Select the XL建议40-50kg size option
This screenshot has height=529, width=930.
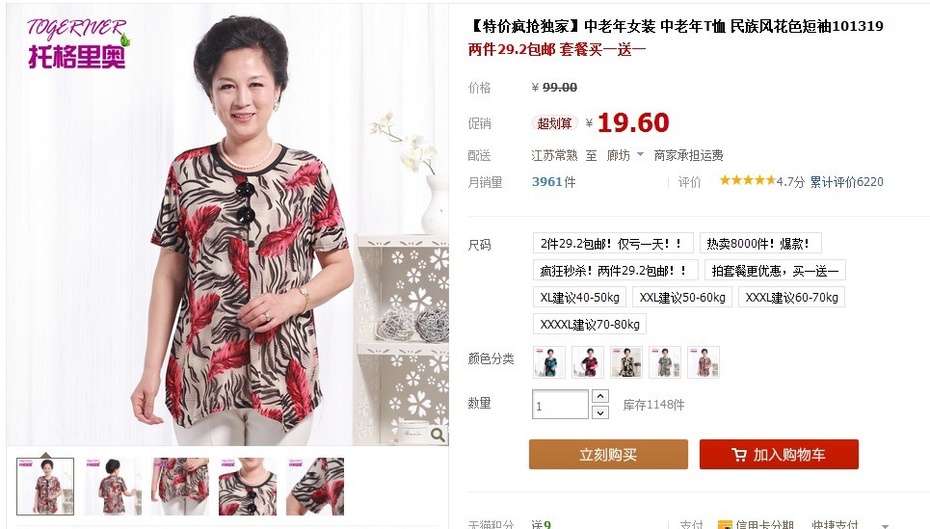(579, 297)
